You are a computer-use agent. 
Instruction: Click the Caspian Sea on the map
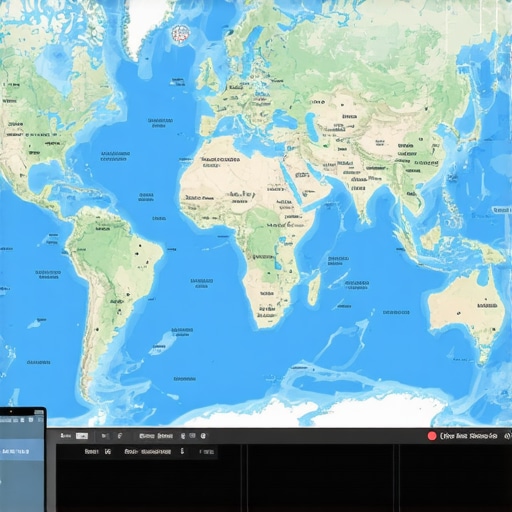[311, 126]
